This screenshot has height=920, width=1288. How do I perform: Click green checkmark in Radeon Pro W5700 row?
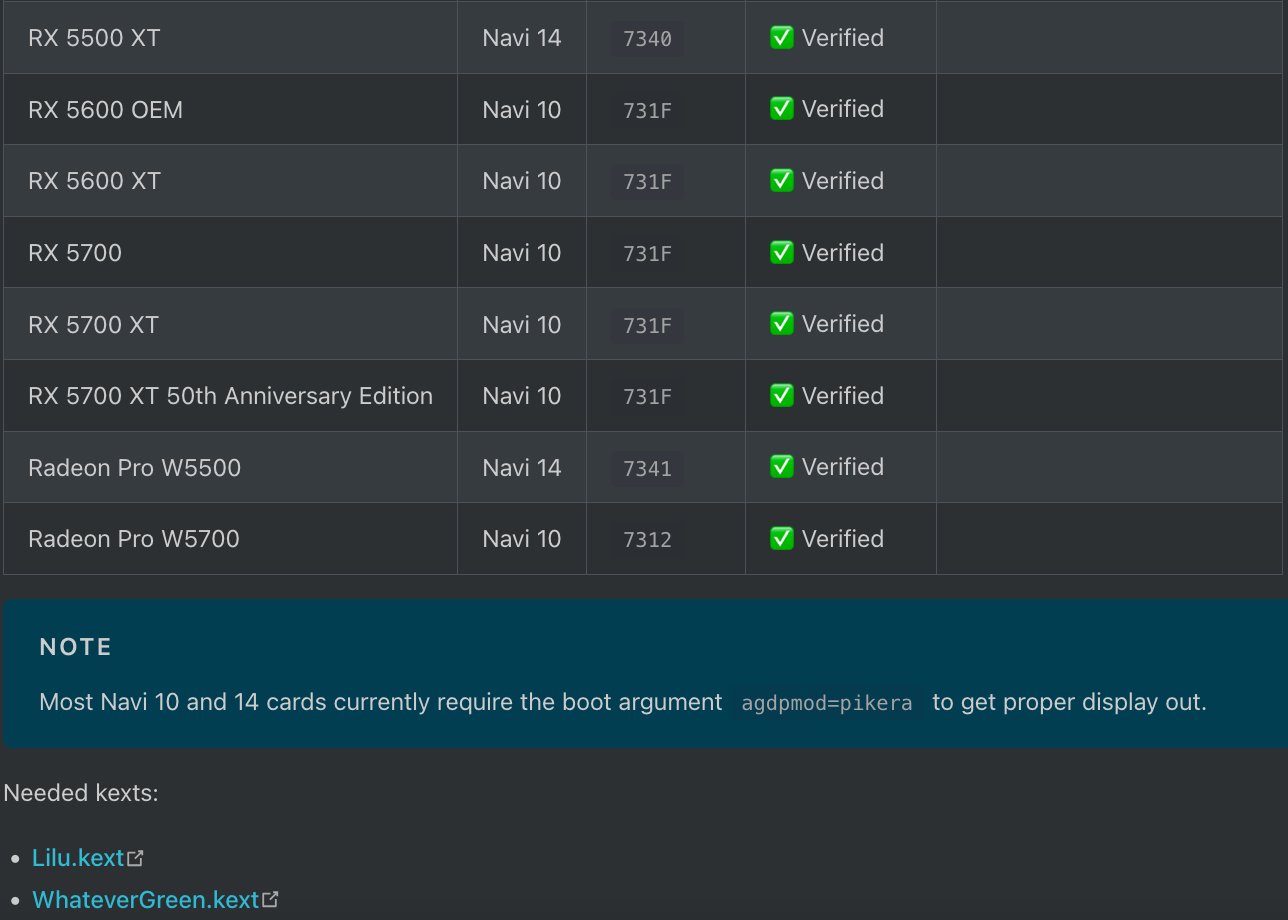tap(781, 539)
